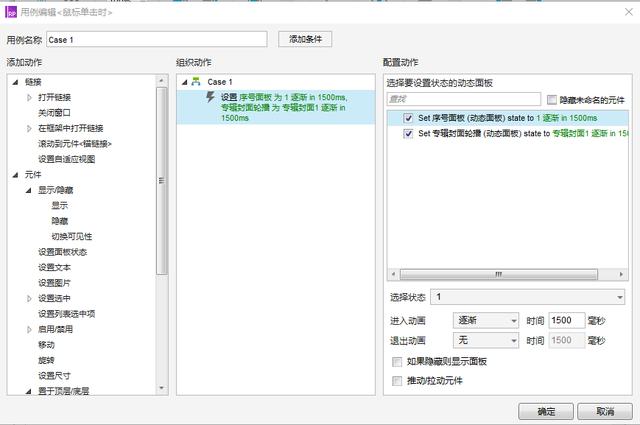This screenshot has width=640, height=425.
Task: Enable the 如果隐藏则显示面板 checkbox
Action: 397,362
